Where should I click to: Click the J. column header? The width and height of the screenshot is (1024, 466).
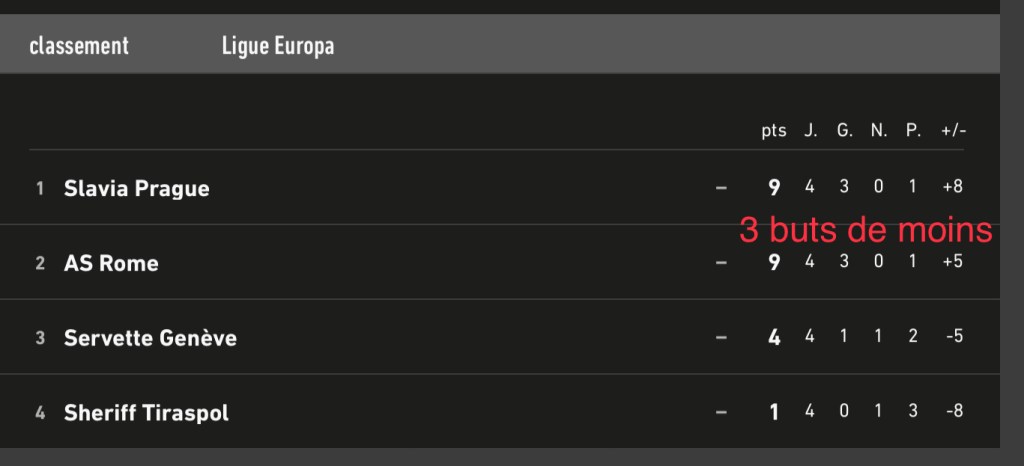pos(810,131)
